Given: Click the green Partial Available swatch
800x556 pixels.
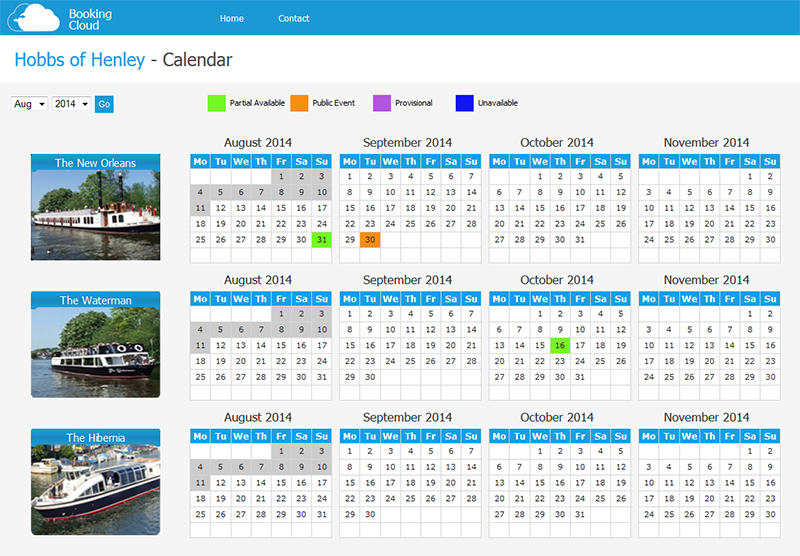Looking at the screenshot, I should click(216, 103).
